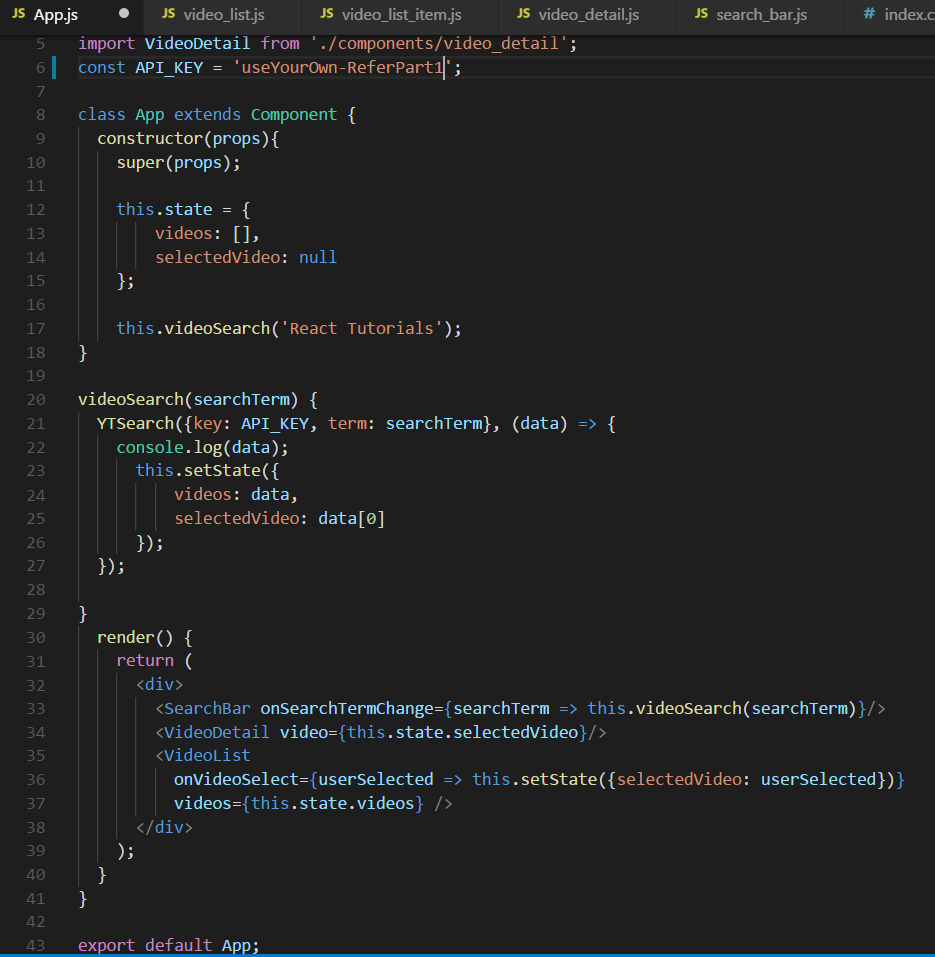The width and height of the screenshot is (935, 957).
Task: Click the 'SearchBar' component tag
Action: coord(207,709)
